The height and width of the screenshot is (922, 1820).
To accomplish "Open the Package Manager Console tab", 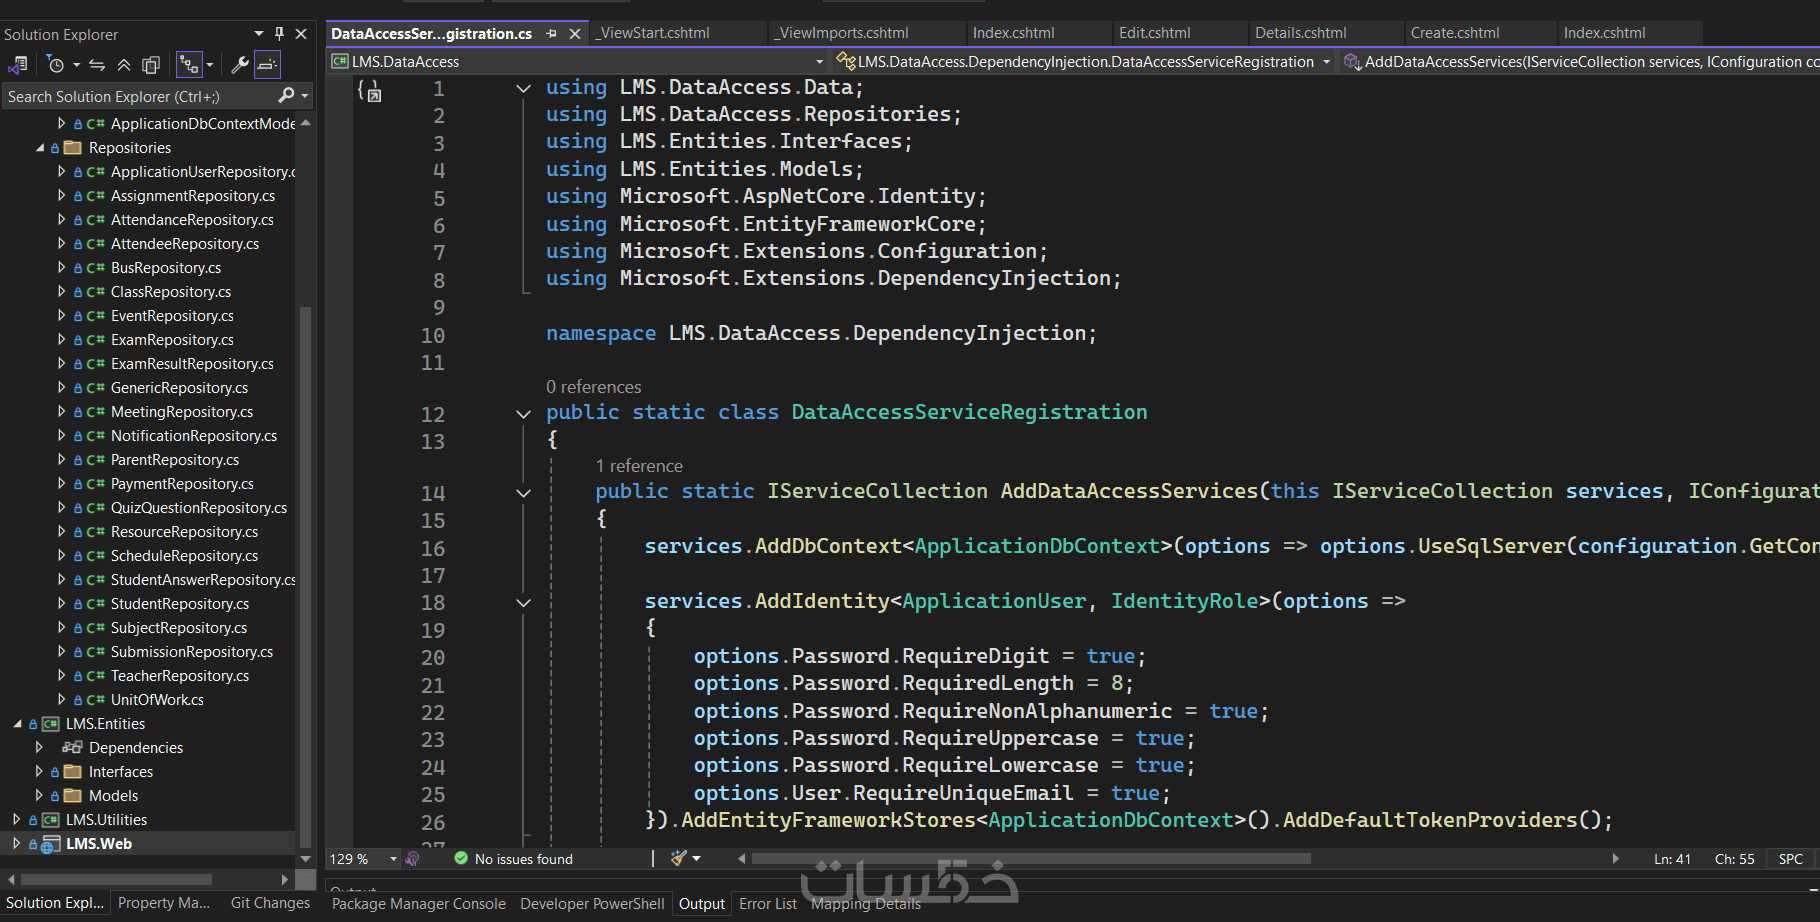I will click(419, 903).
